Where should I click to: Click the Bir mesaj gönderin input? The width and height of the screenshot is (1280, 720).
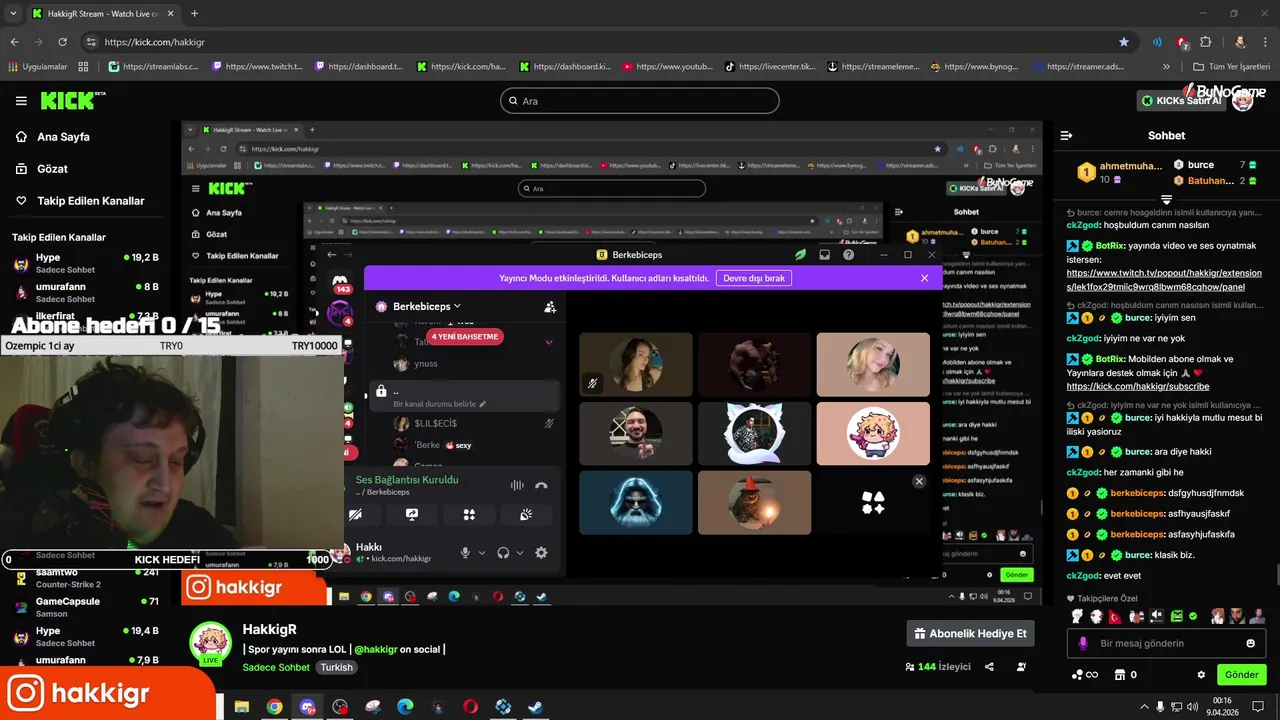click(1166, 643)
